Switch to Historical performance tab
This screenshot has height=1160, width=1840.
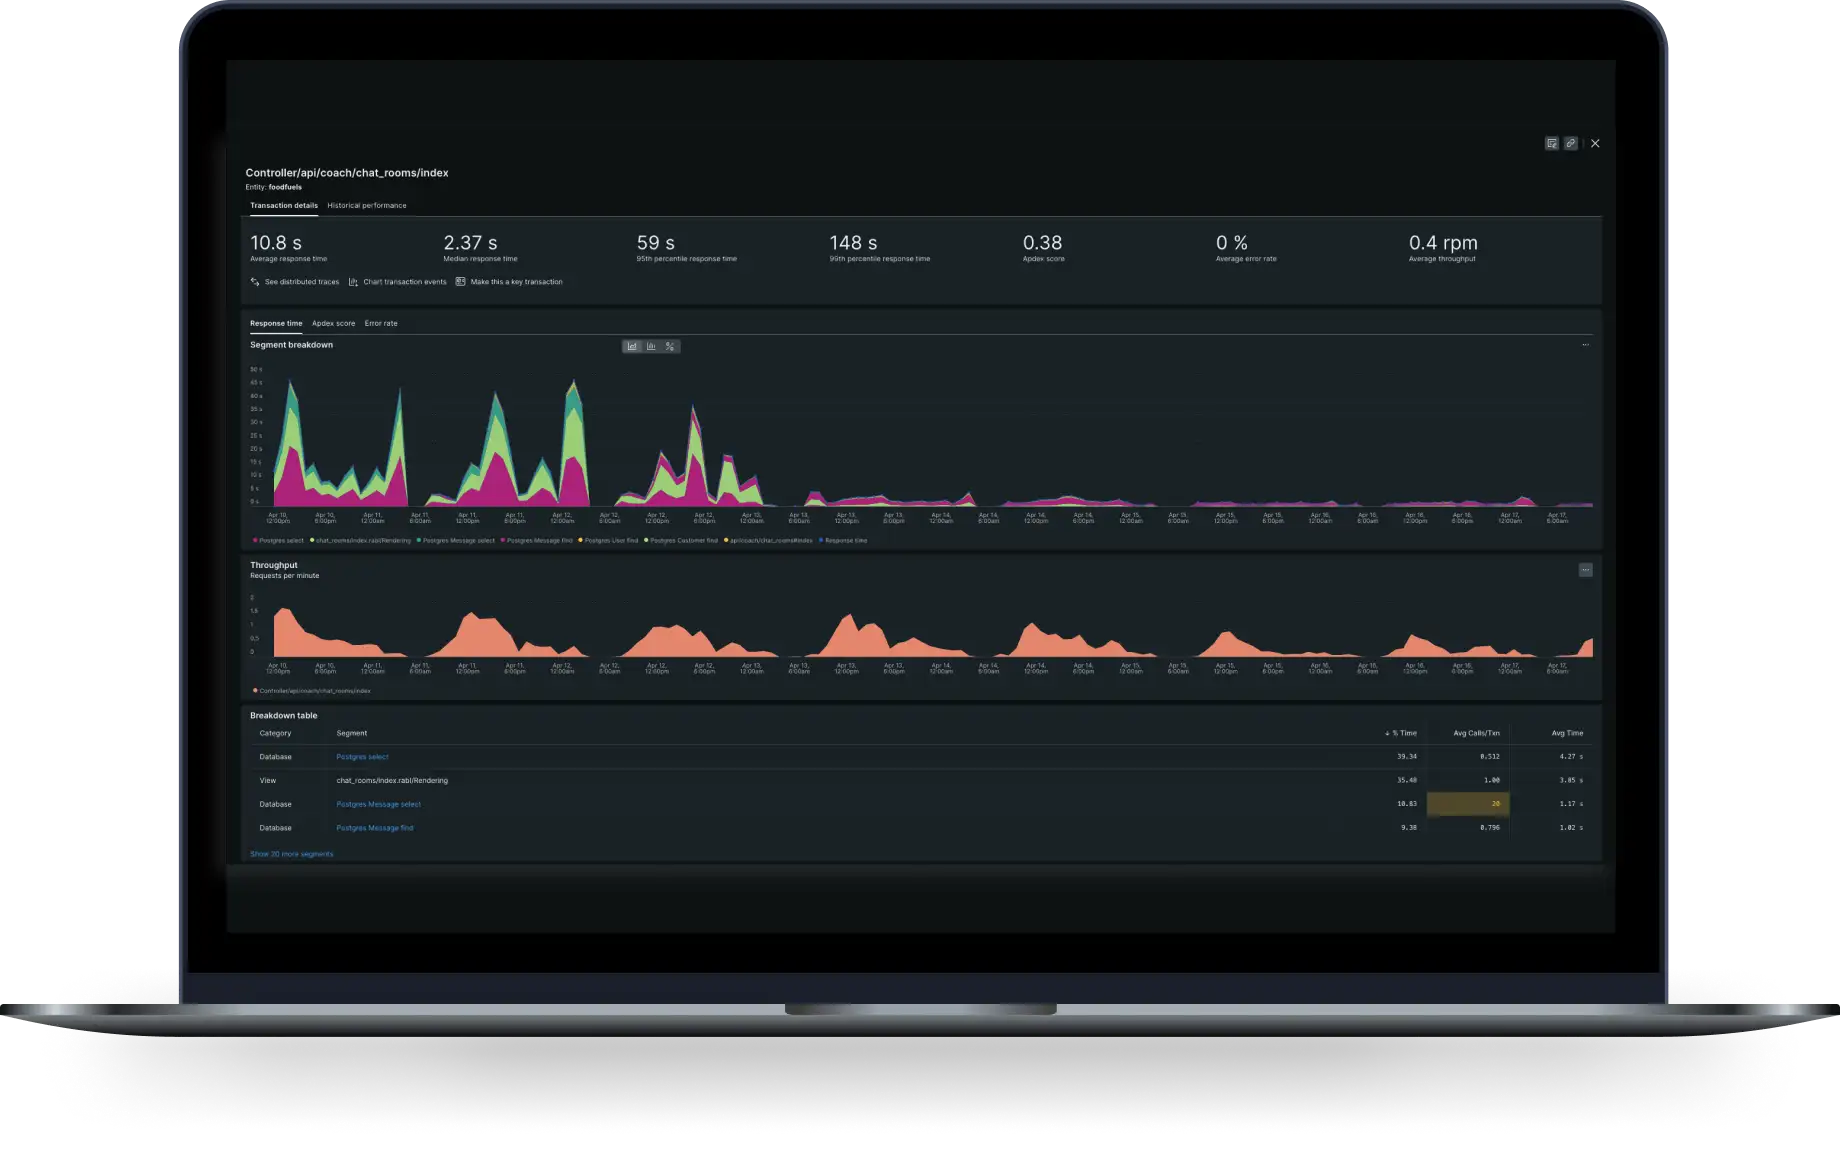[x=366, y=206]
